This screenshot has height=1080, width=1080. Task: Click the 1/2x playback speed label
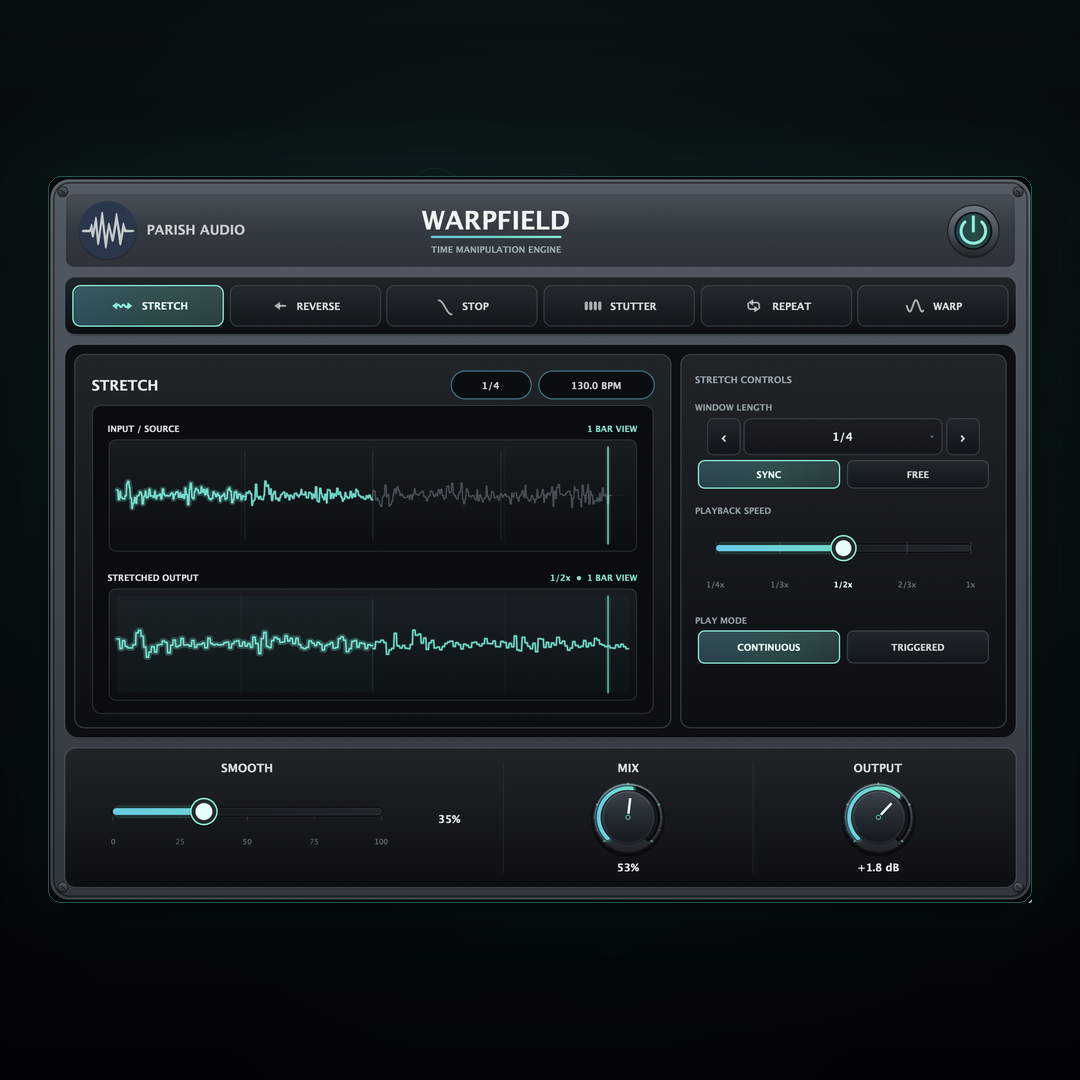[843, 585]
